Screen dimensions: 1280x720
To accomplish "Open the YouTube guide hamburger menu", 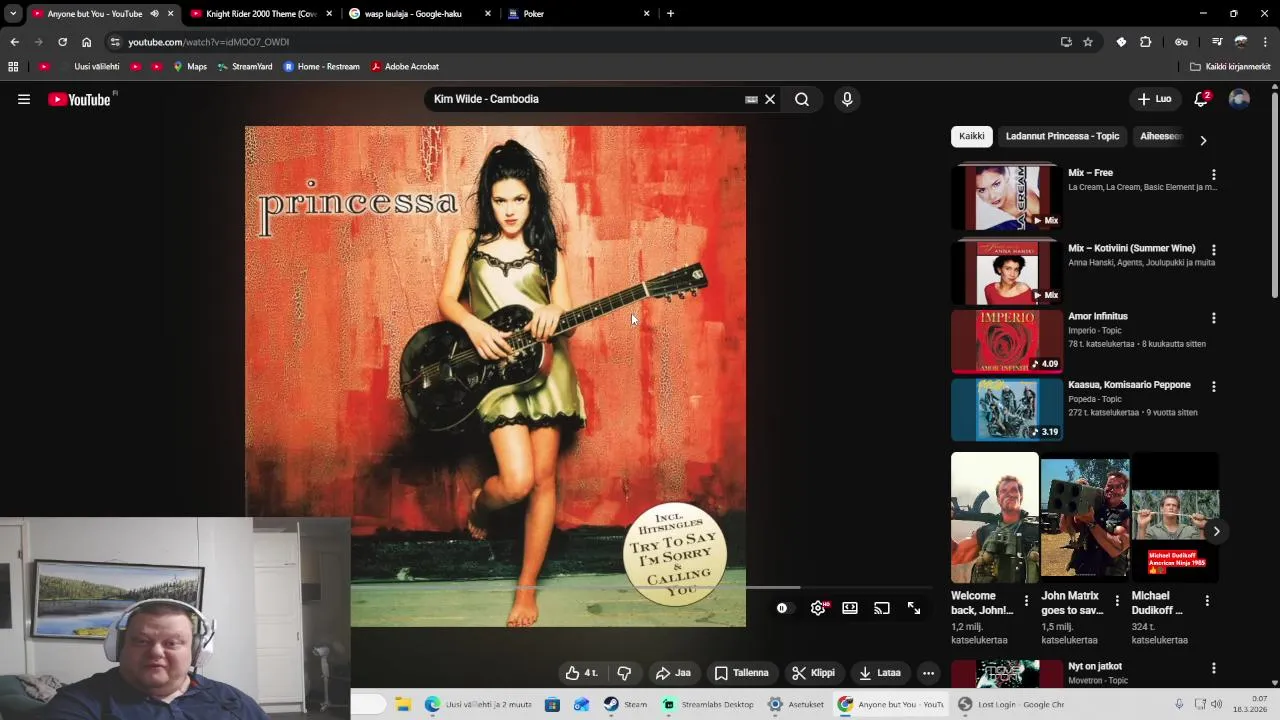I will [24, 99].
